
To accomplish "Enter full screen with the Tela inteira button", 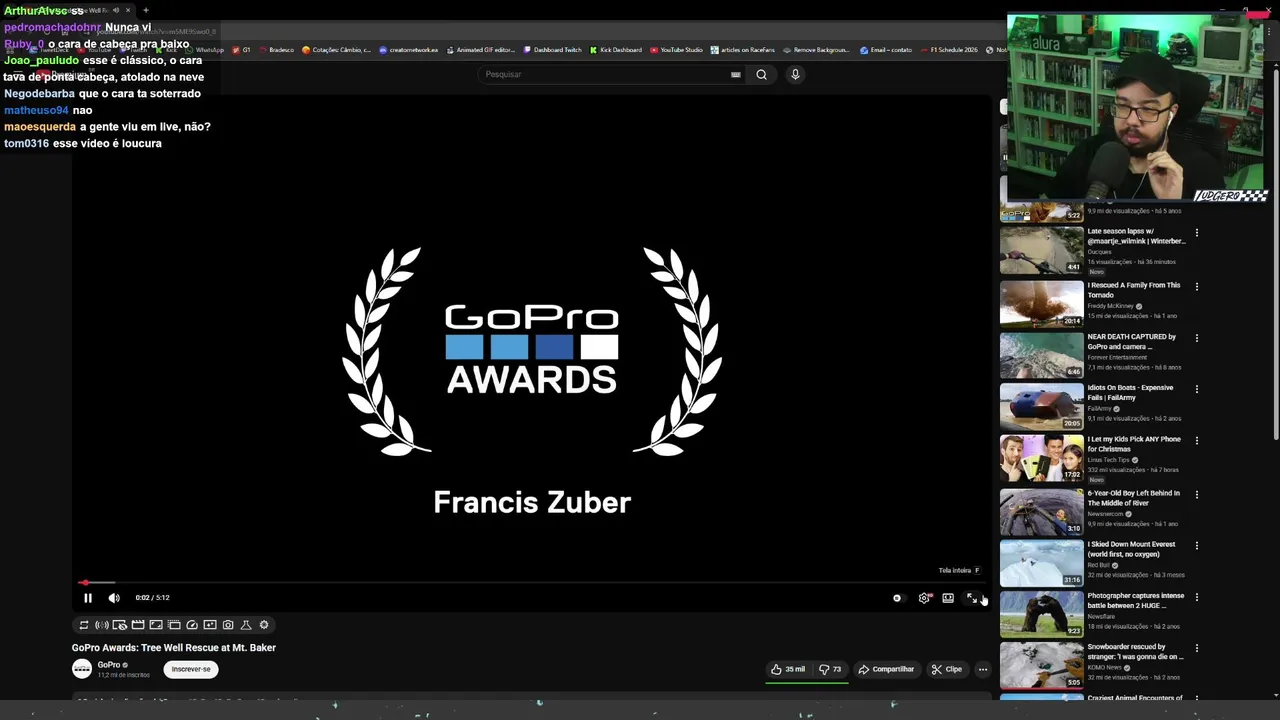I will click(x=972, y=598).
